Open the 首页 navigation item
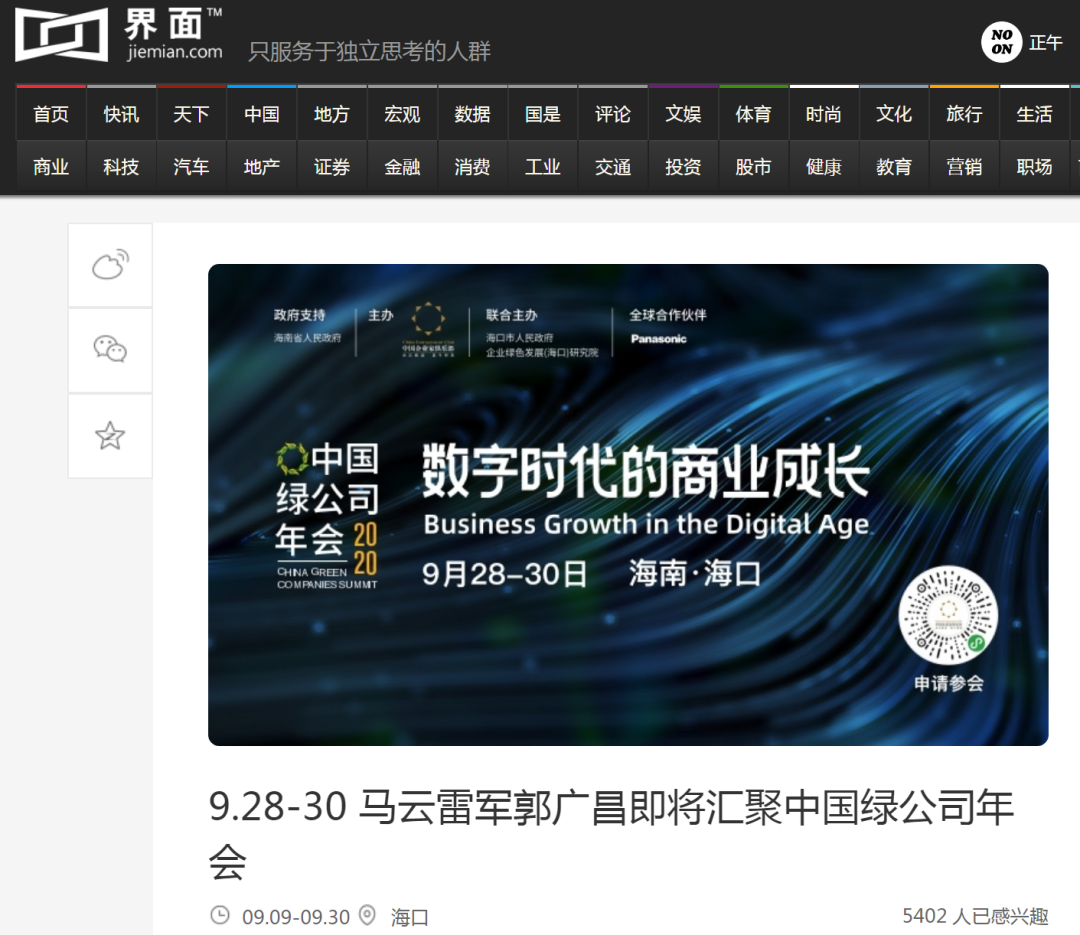The image size is (1080, 935). coord(51,114)
